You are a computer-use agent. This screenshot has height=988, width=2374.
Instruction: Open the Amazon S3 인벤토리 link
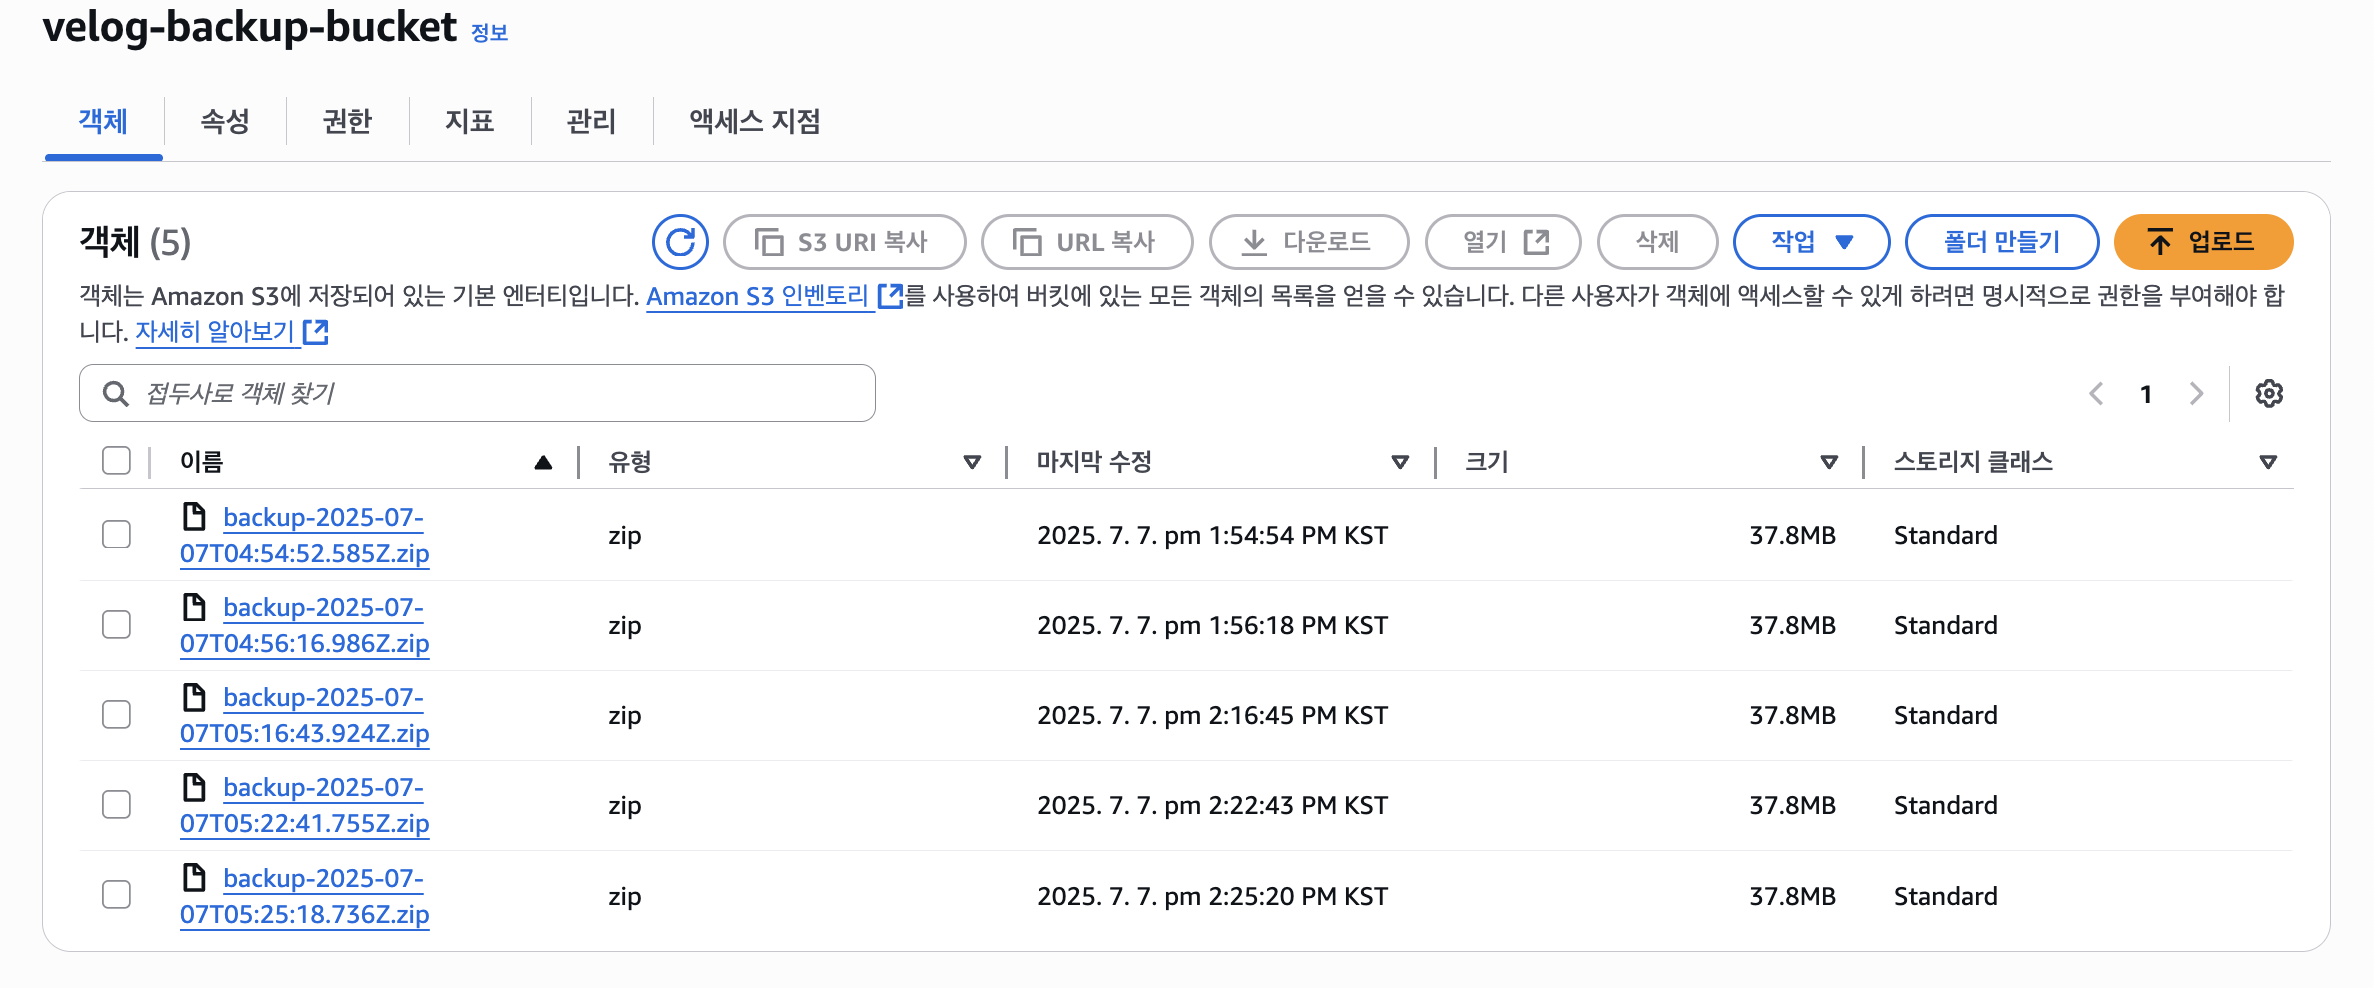pos(757,297)
